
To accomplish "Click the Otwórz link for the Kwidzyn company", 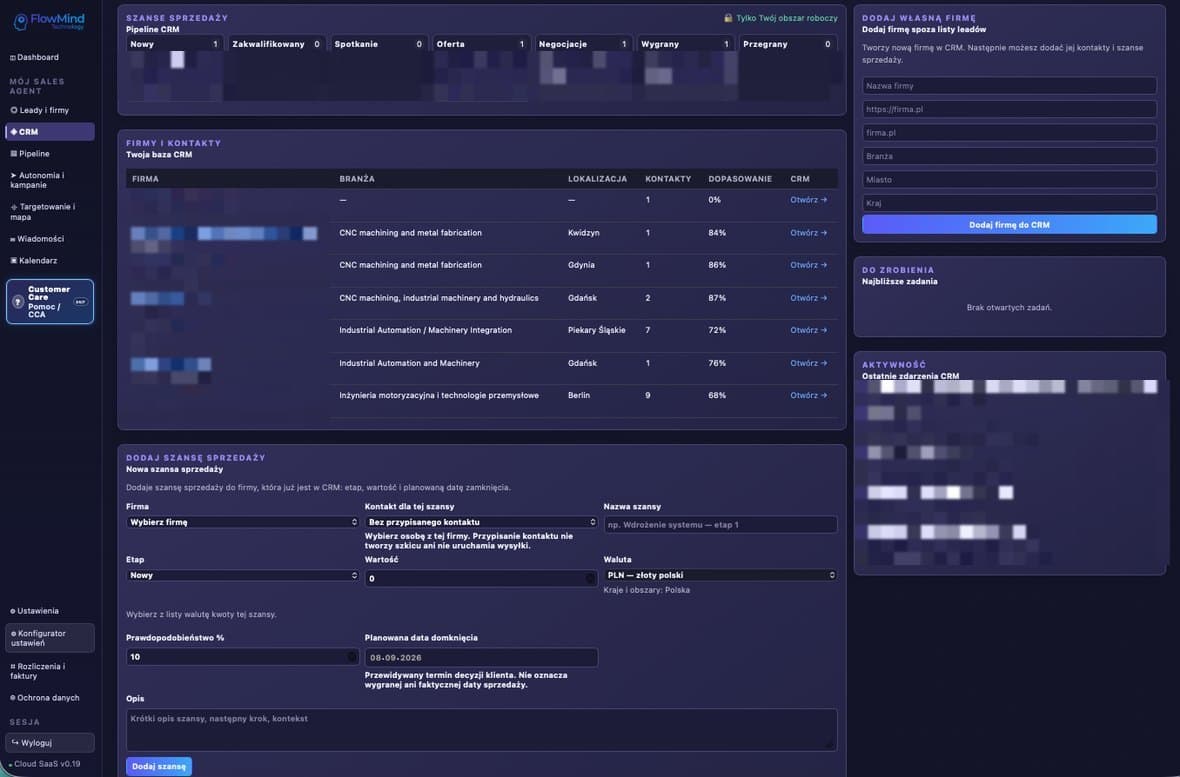I will point(808,233).
